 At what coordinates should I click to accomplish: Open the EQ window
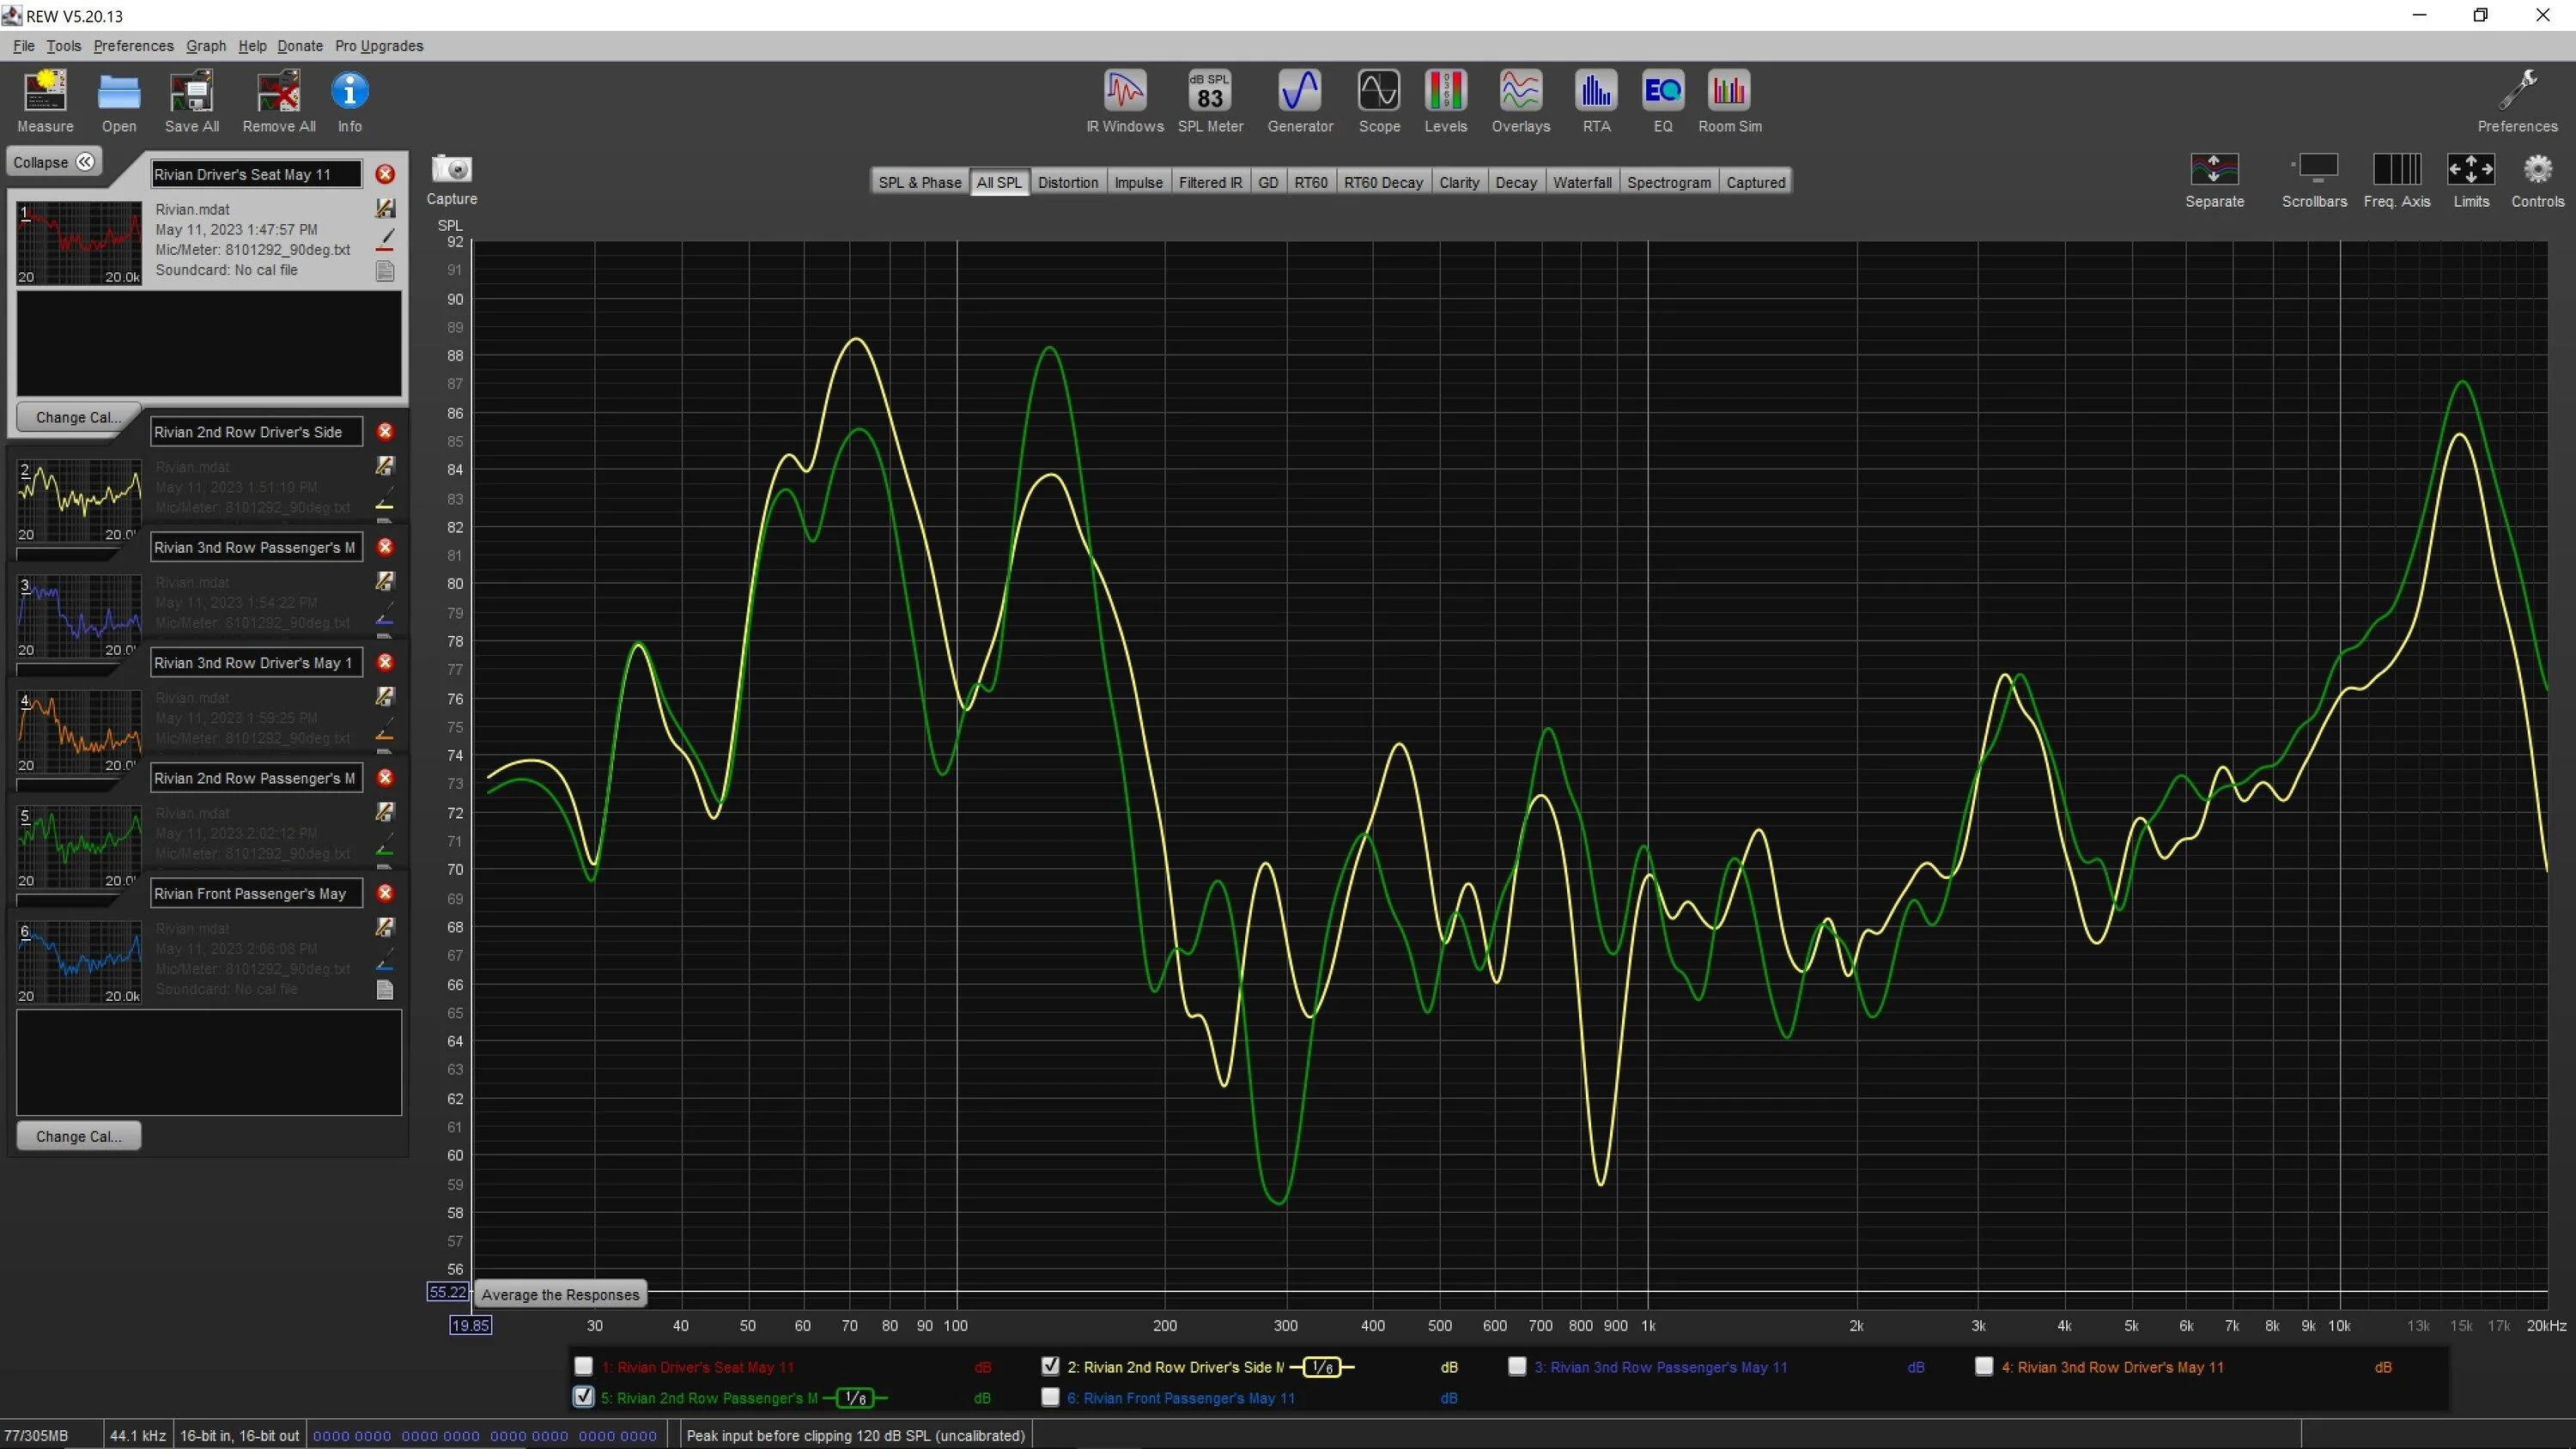click(1663, 100)
